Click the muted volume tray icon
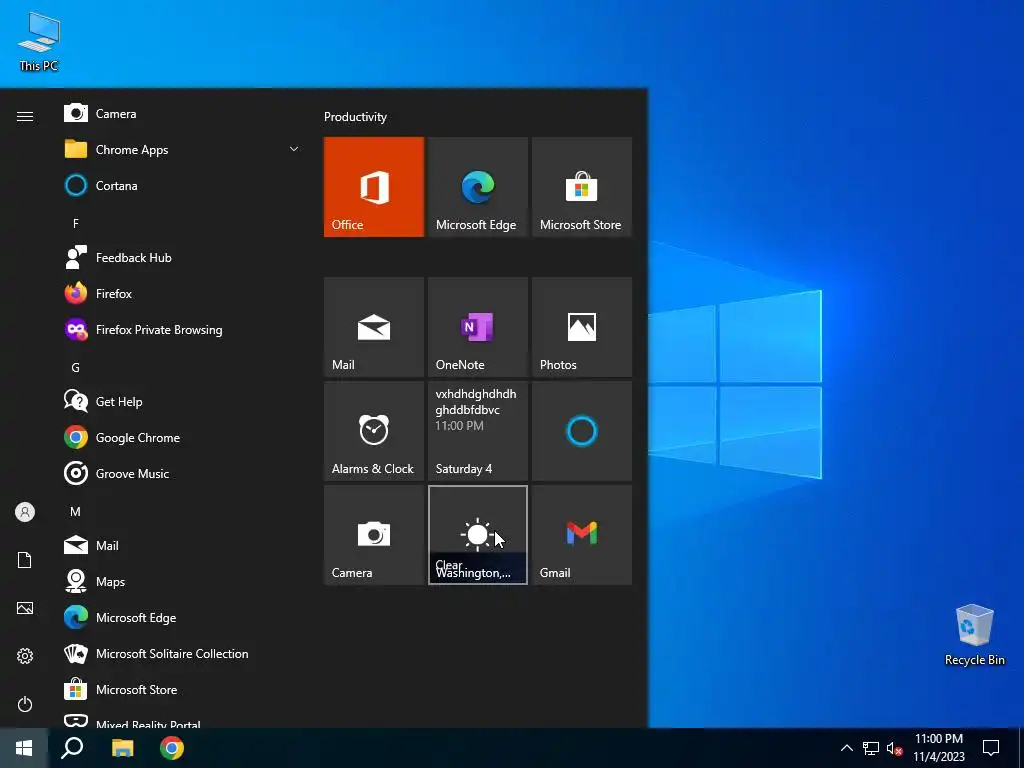 [894, 748]
